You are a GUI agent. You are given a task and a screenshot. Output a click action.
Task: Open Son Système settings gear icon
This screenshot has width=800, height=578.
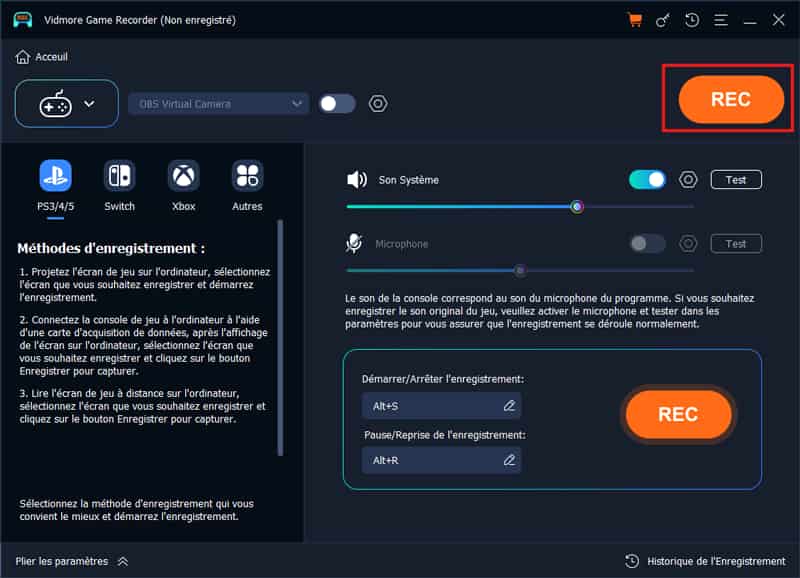coord(688,180)
